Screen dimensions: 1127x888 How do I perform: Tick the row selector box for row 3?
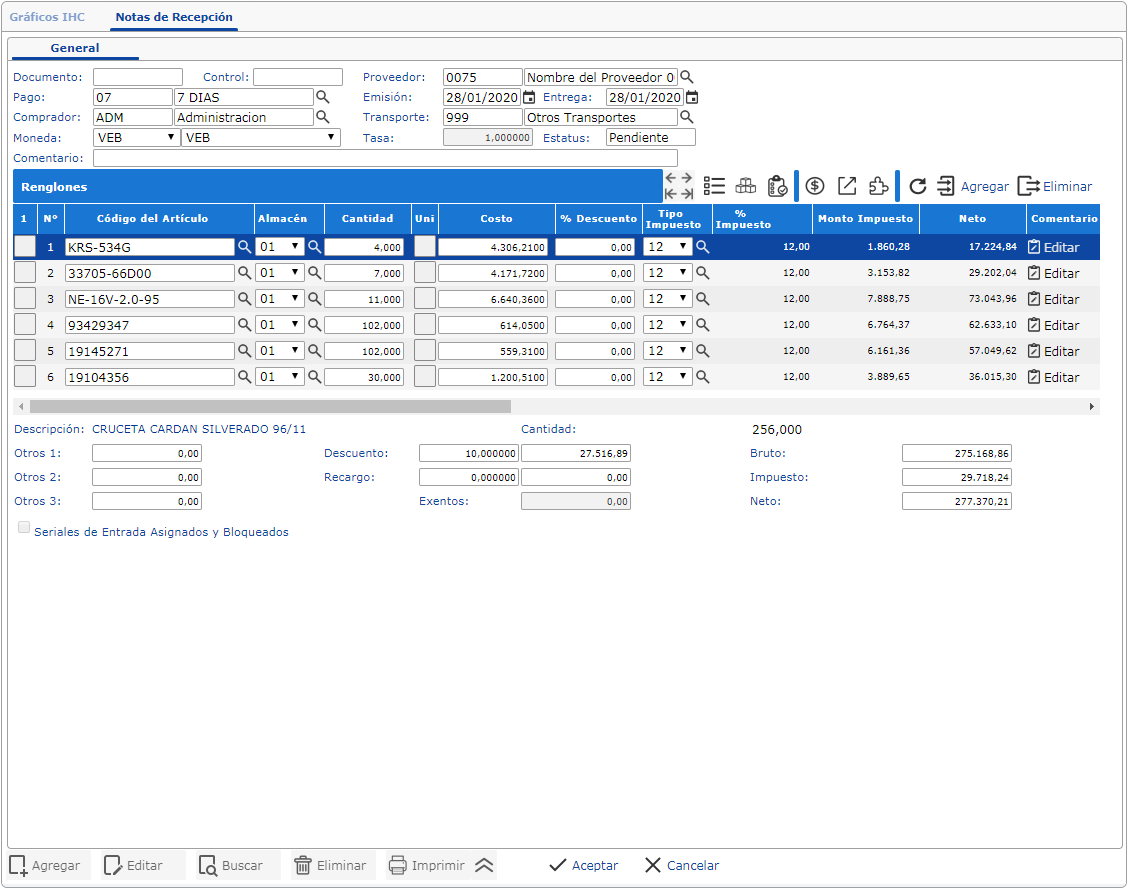pos(24,299)
